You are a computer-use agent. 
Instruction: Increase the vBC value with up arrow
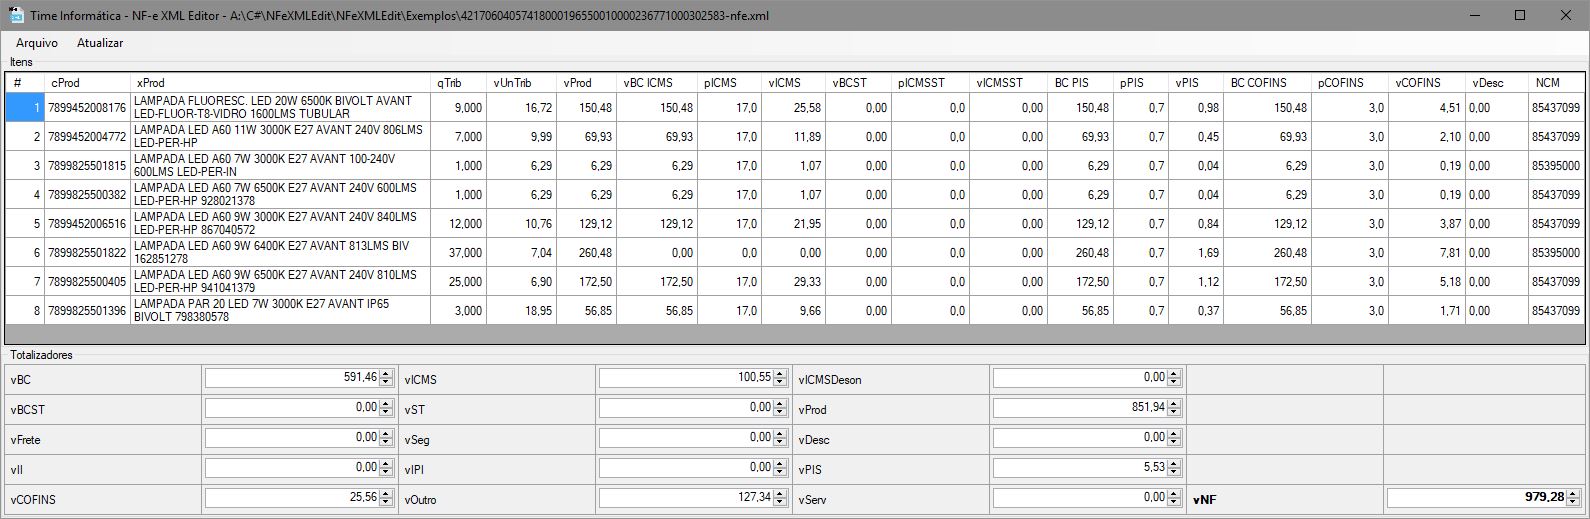coord(386,374)
